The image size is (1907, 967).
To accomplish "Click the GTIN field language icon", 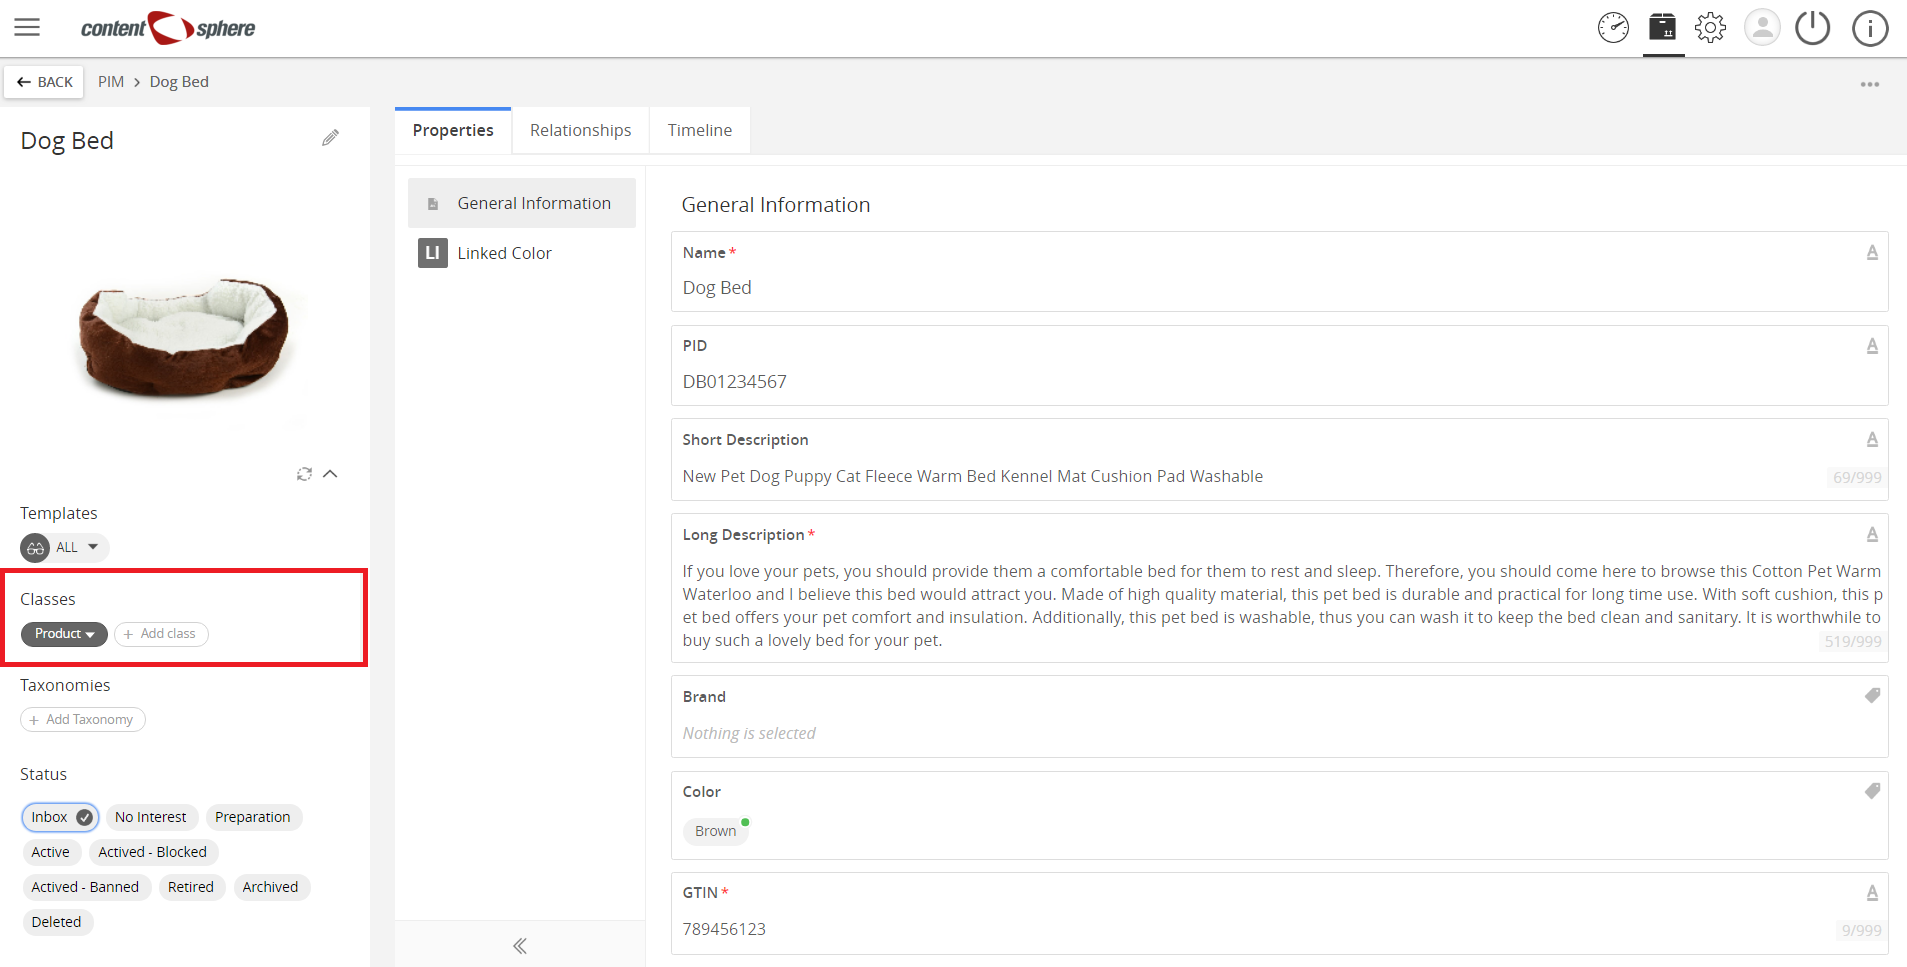I will [1872, 893].
